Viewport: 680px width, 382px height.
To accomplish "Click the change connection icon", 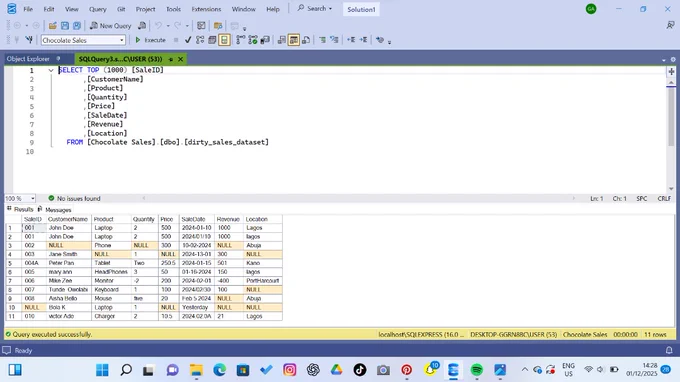I will click(29, 40).
